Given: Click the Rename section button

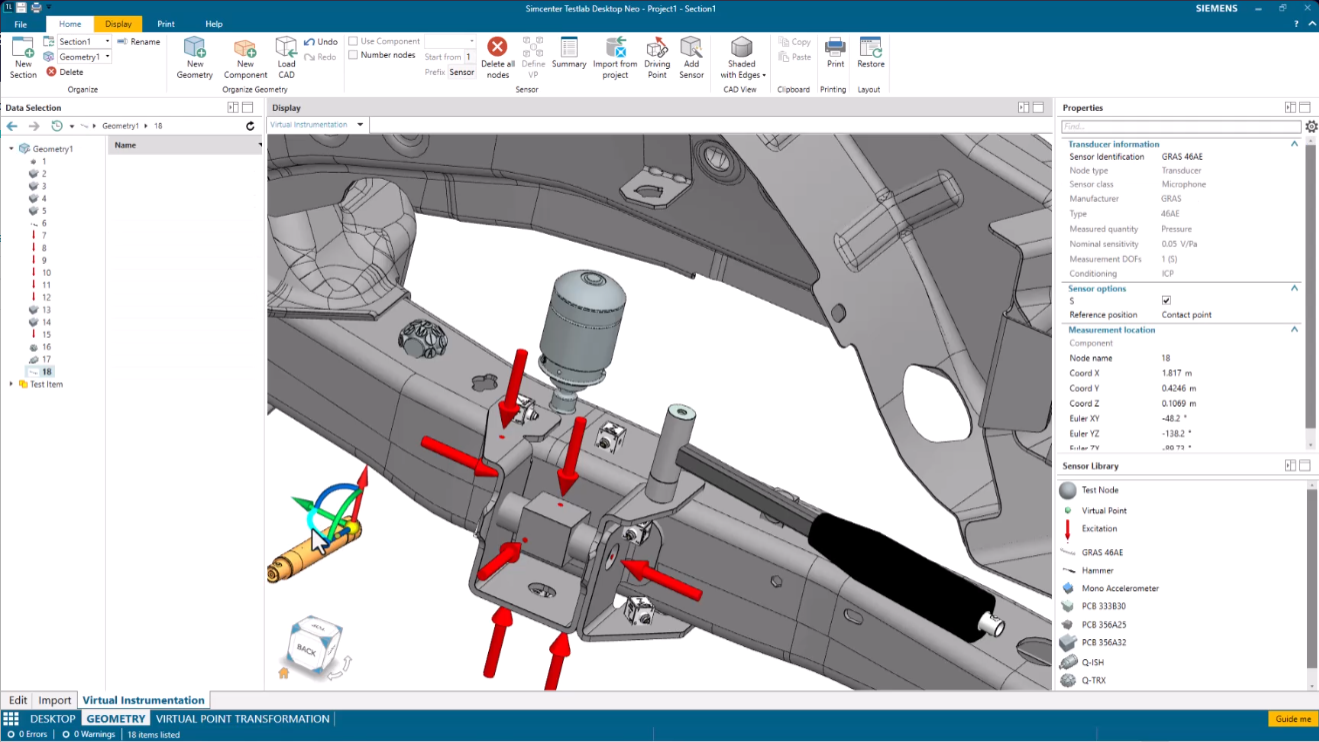Looking at the screenshot, I should coord(138,42).
